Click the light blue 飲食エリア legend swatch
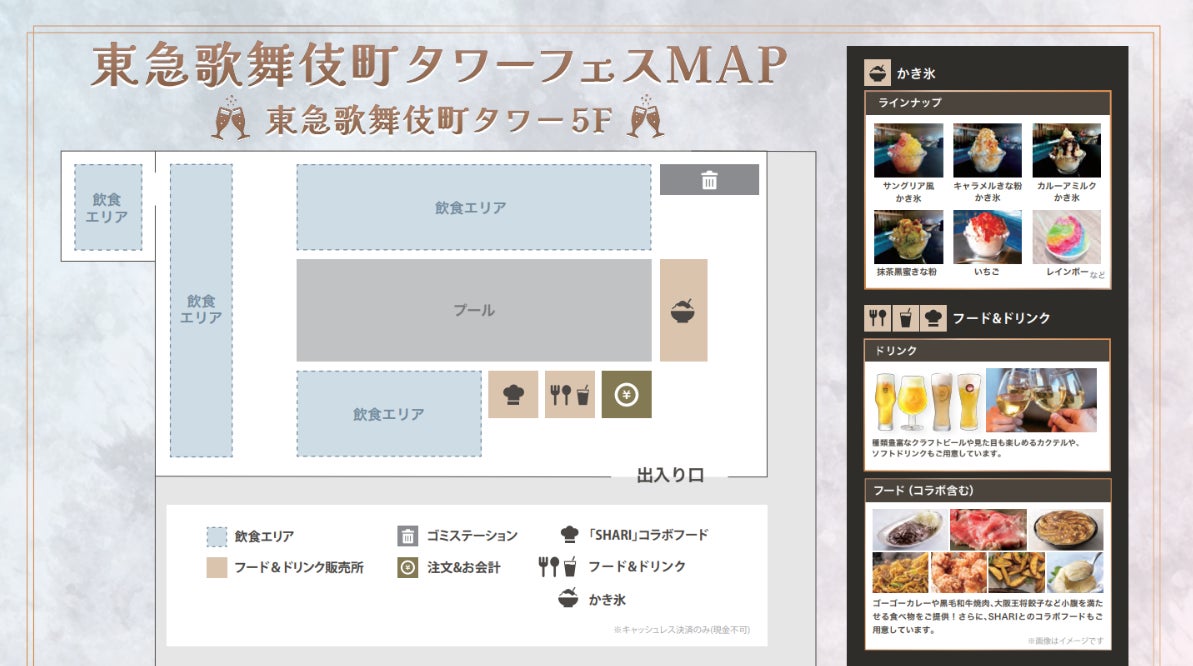The image size is (1193, 666). 217,537
